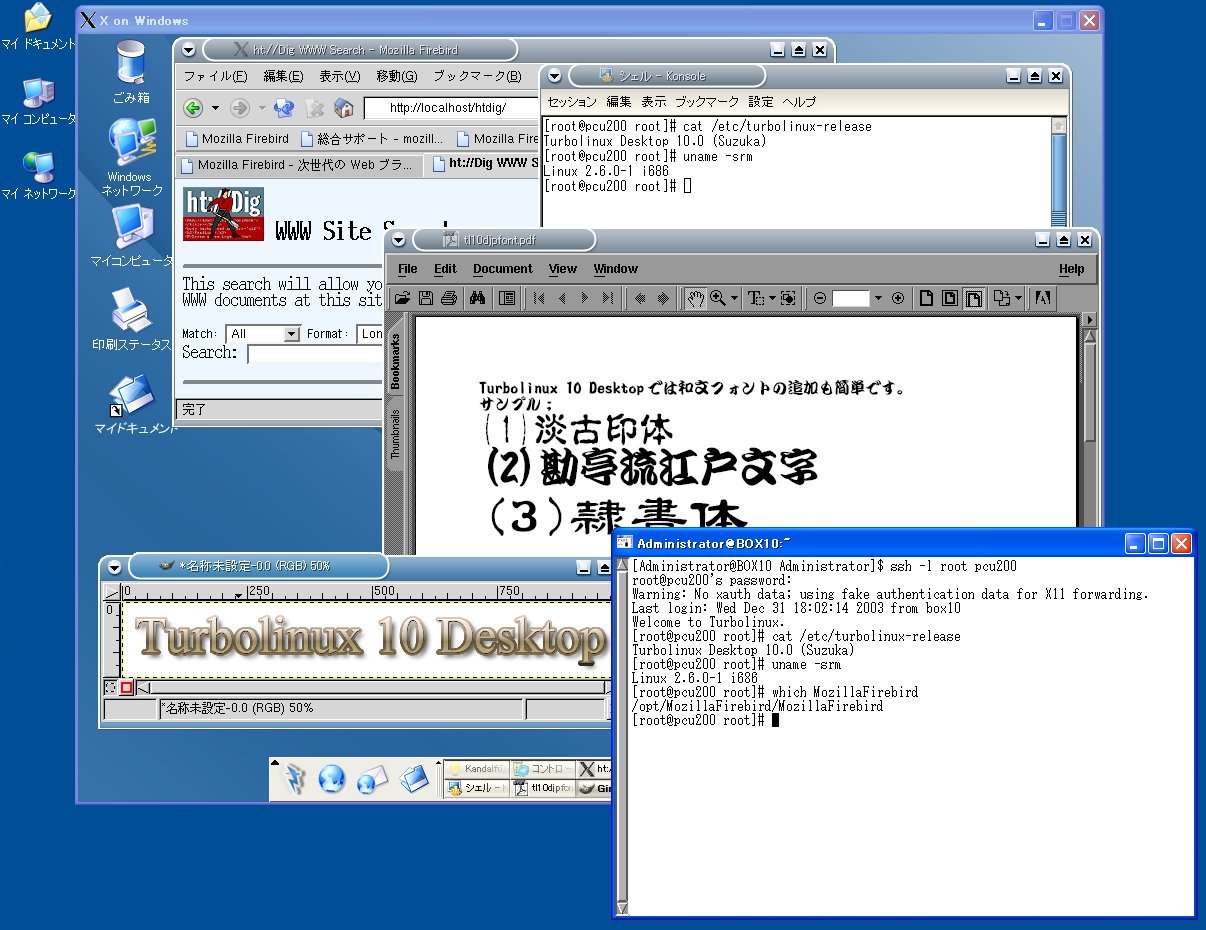Open the Thumbnails side tab in PDF viewer
The width and height of the screenshot is (1206, 930).
tap(395, 433)
